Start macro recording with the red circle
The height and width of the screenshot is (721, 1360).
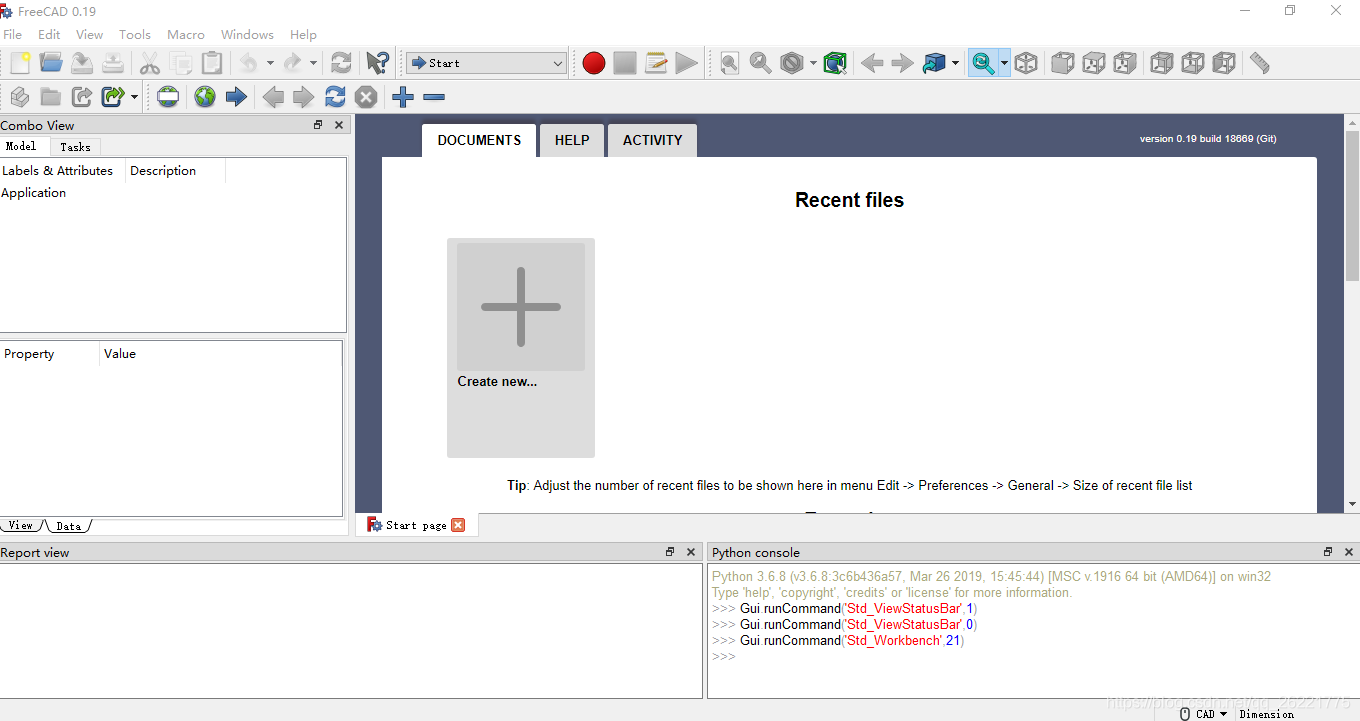(x=594, y=63)
